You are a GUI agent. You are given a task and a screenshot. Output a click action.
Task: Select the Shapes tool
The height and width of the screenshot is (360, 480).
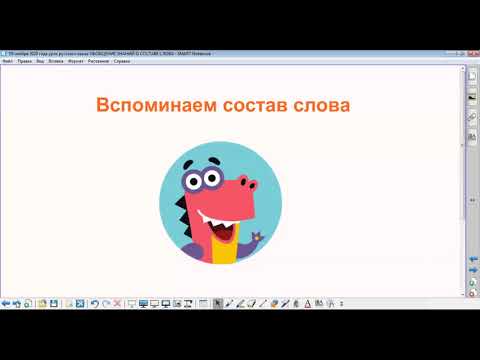point(274,304)
